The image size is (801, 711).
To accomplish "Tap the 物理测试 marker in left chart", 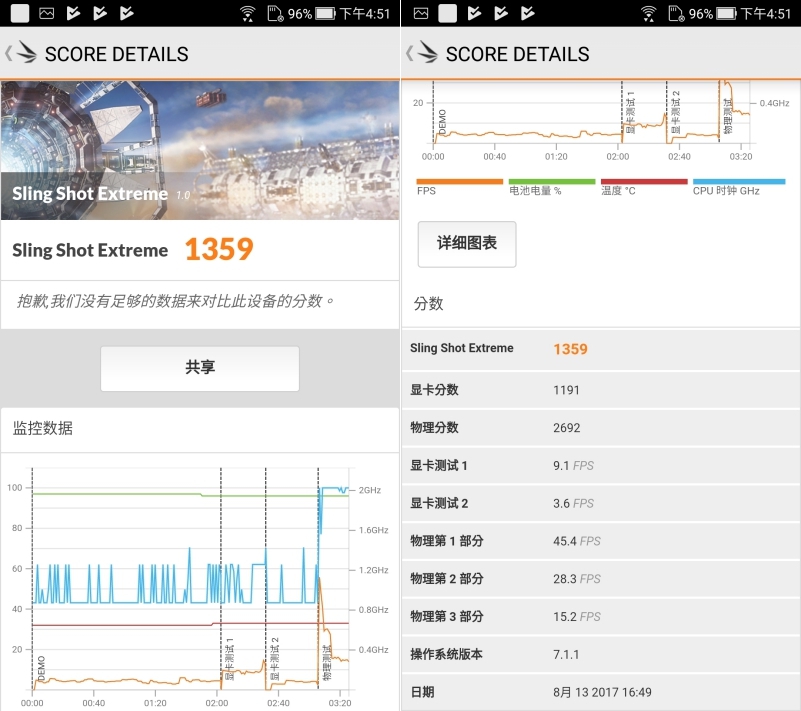I will click(326, 662).
